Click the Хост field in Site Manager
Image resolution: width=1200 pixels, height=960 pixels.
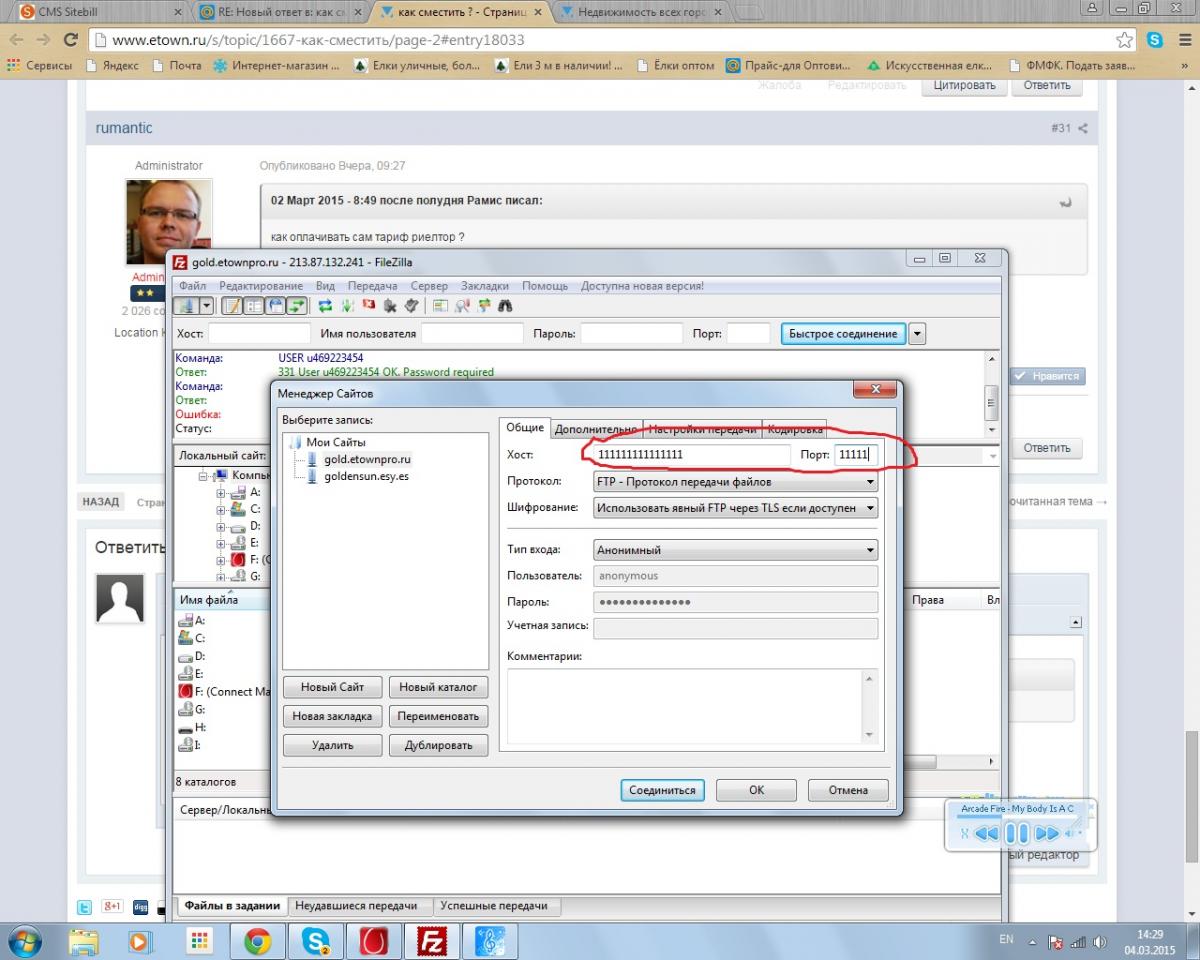pyautogui.click(x=692, y=455)
